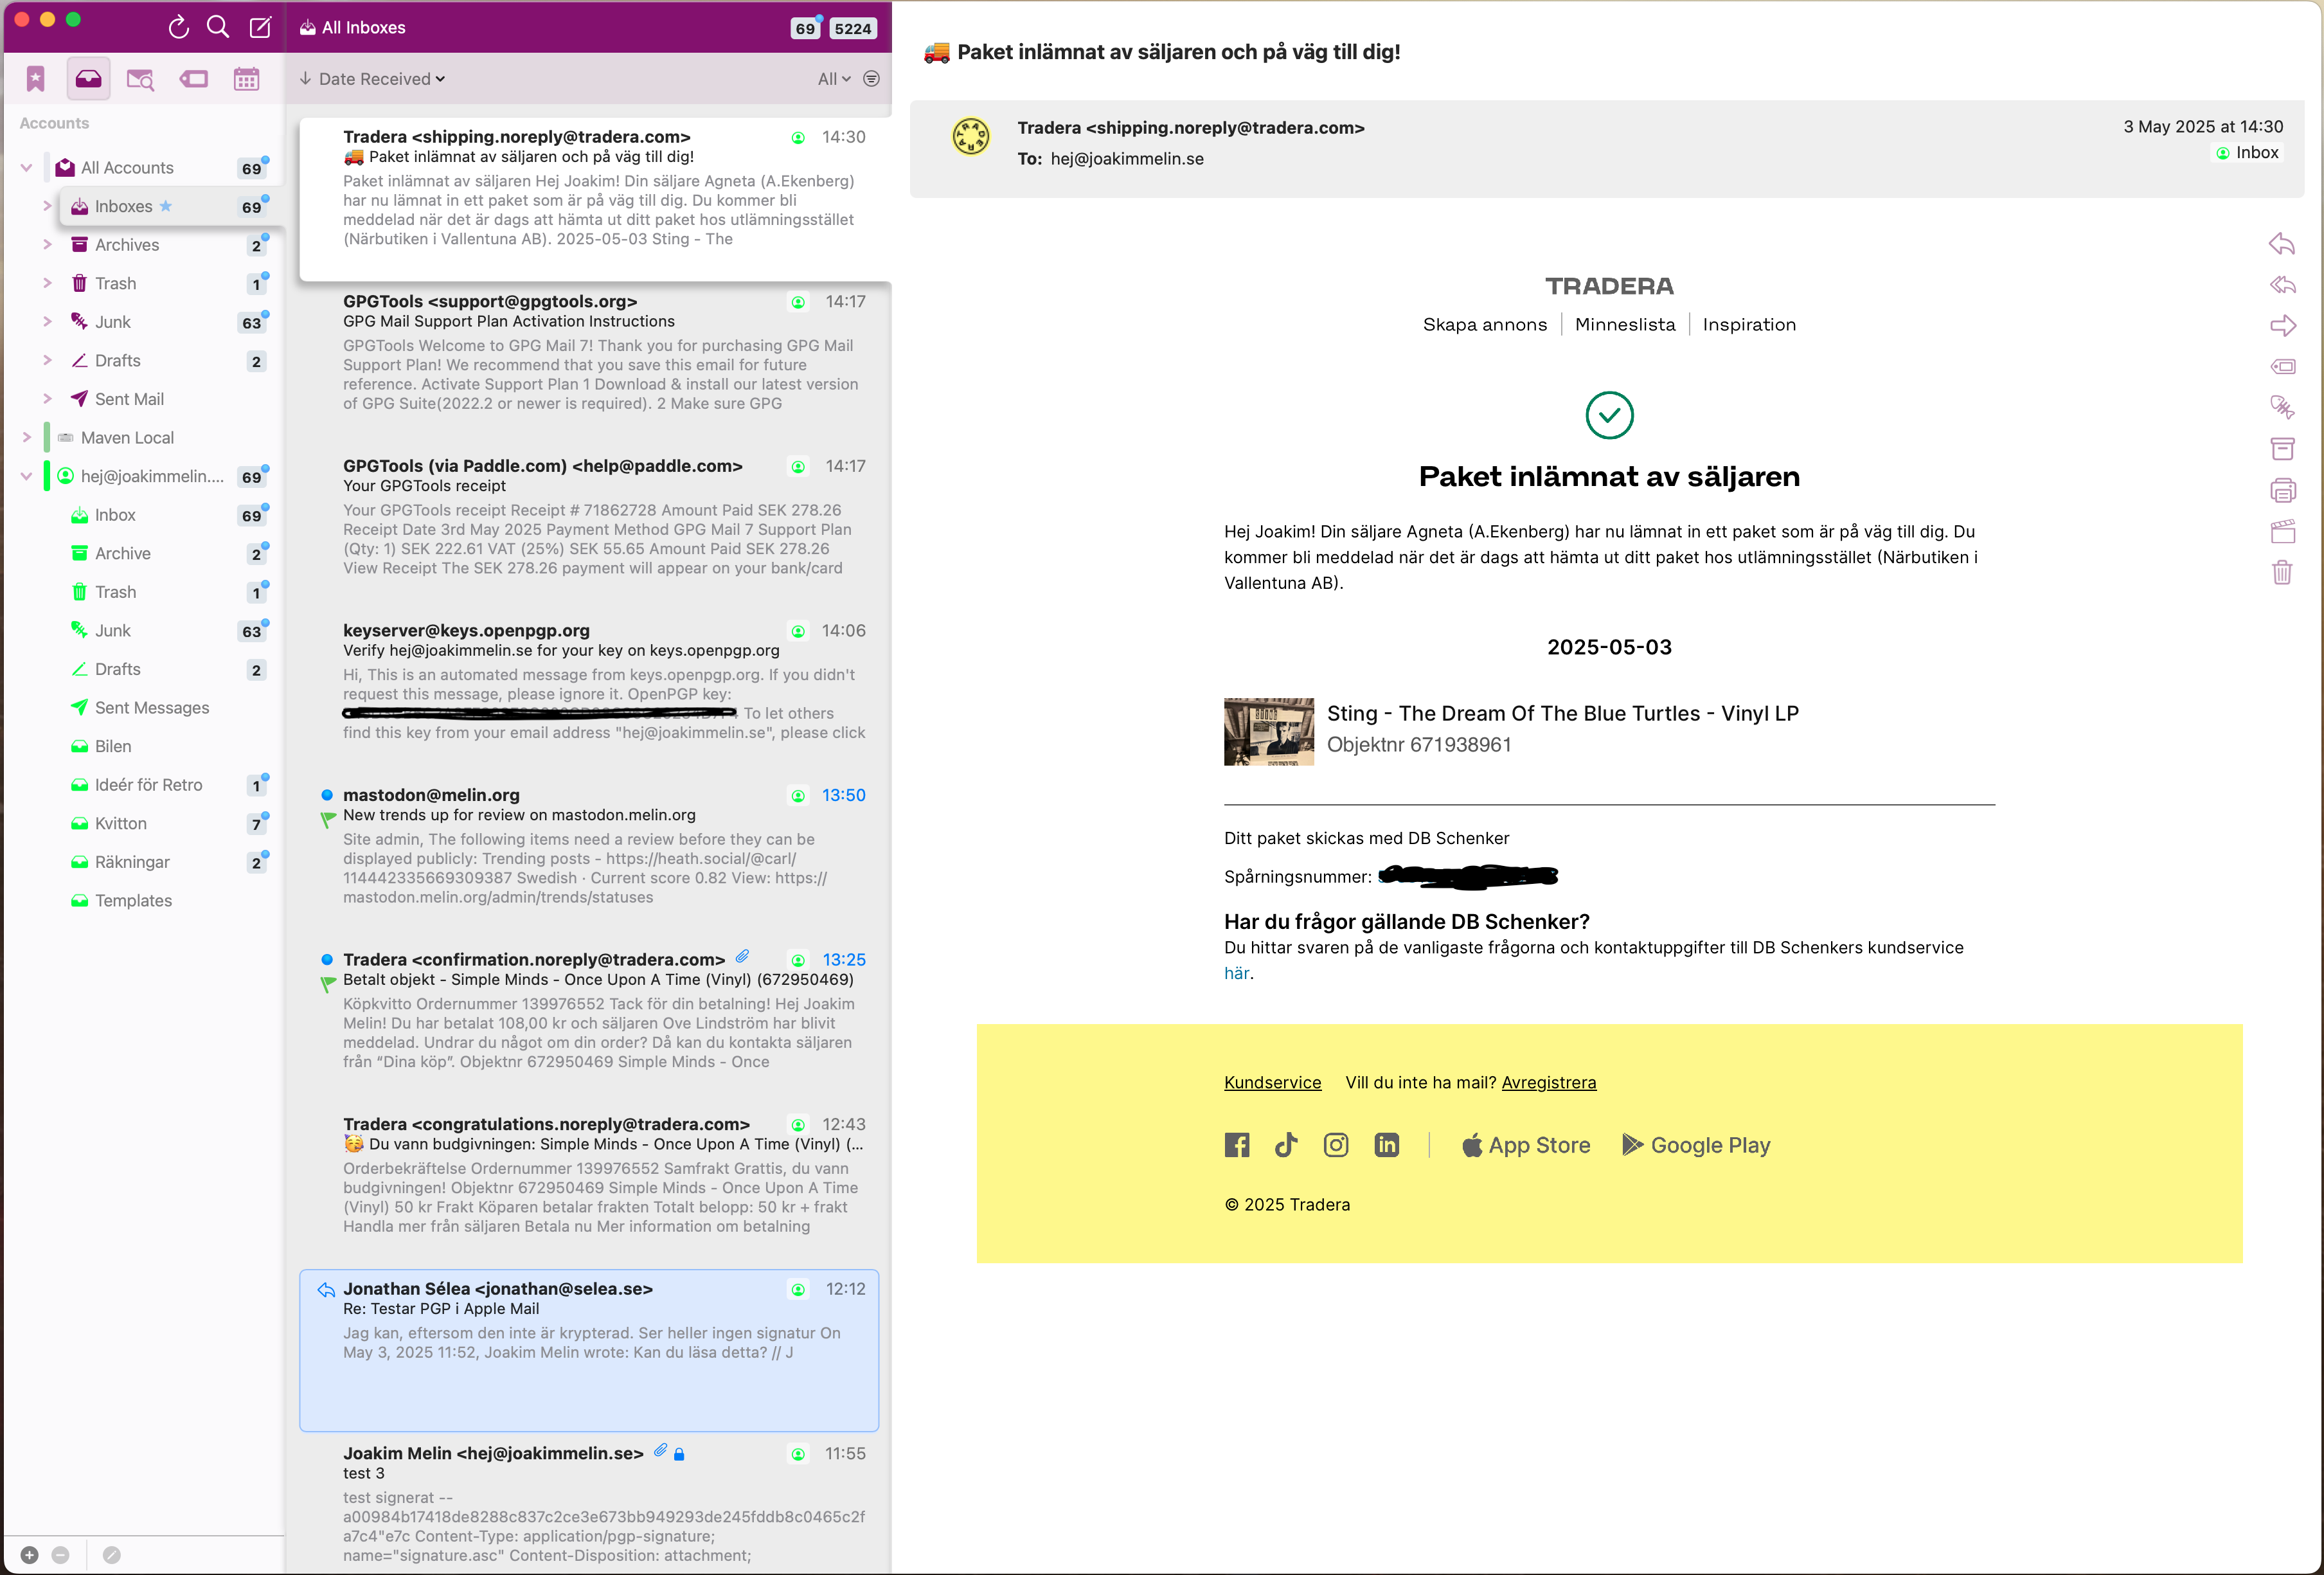Collapse the All Accounts group
The width and height of the screenshot is (2324, 1575).
[x=26, y=168]
